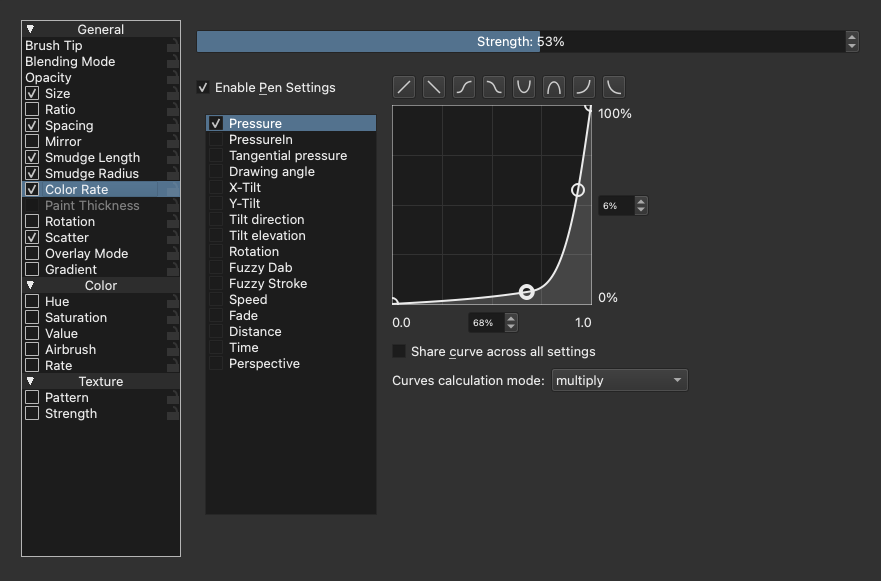This screenshot has width=881, height=581.
Task: Apply the J-shaped curve preset
Action: coord(584,87)
